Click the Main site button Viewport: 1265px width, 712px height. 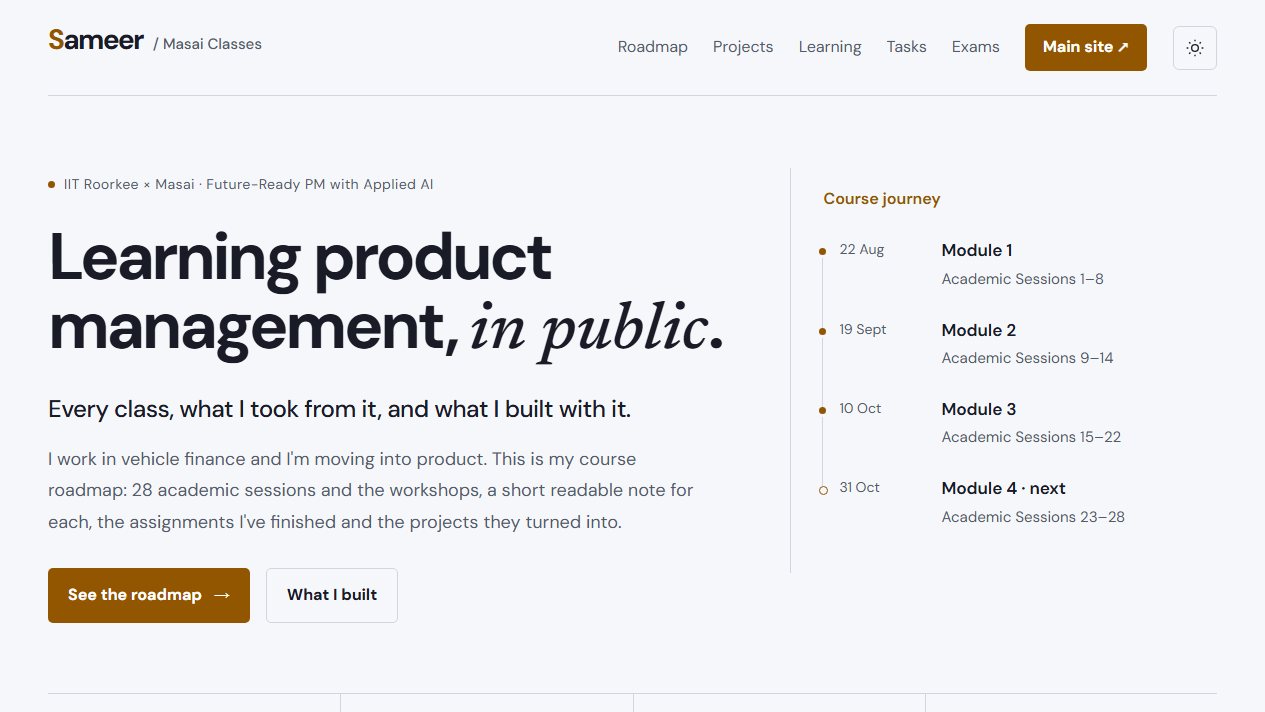click(x=1085, y=47)
